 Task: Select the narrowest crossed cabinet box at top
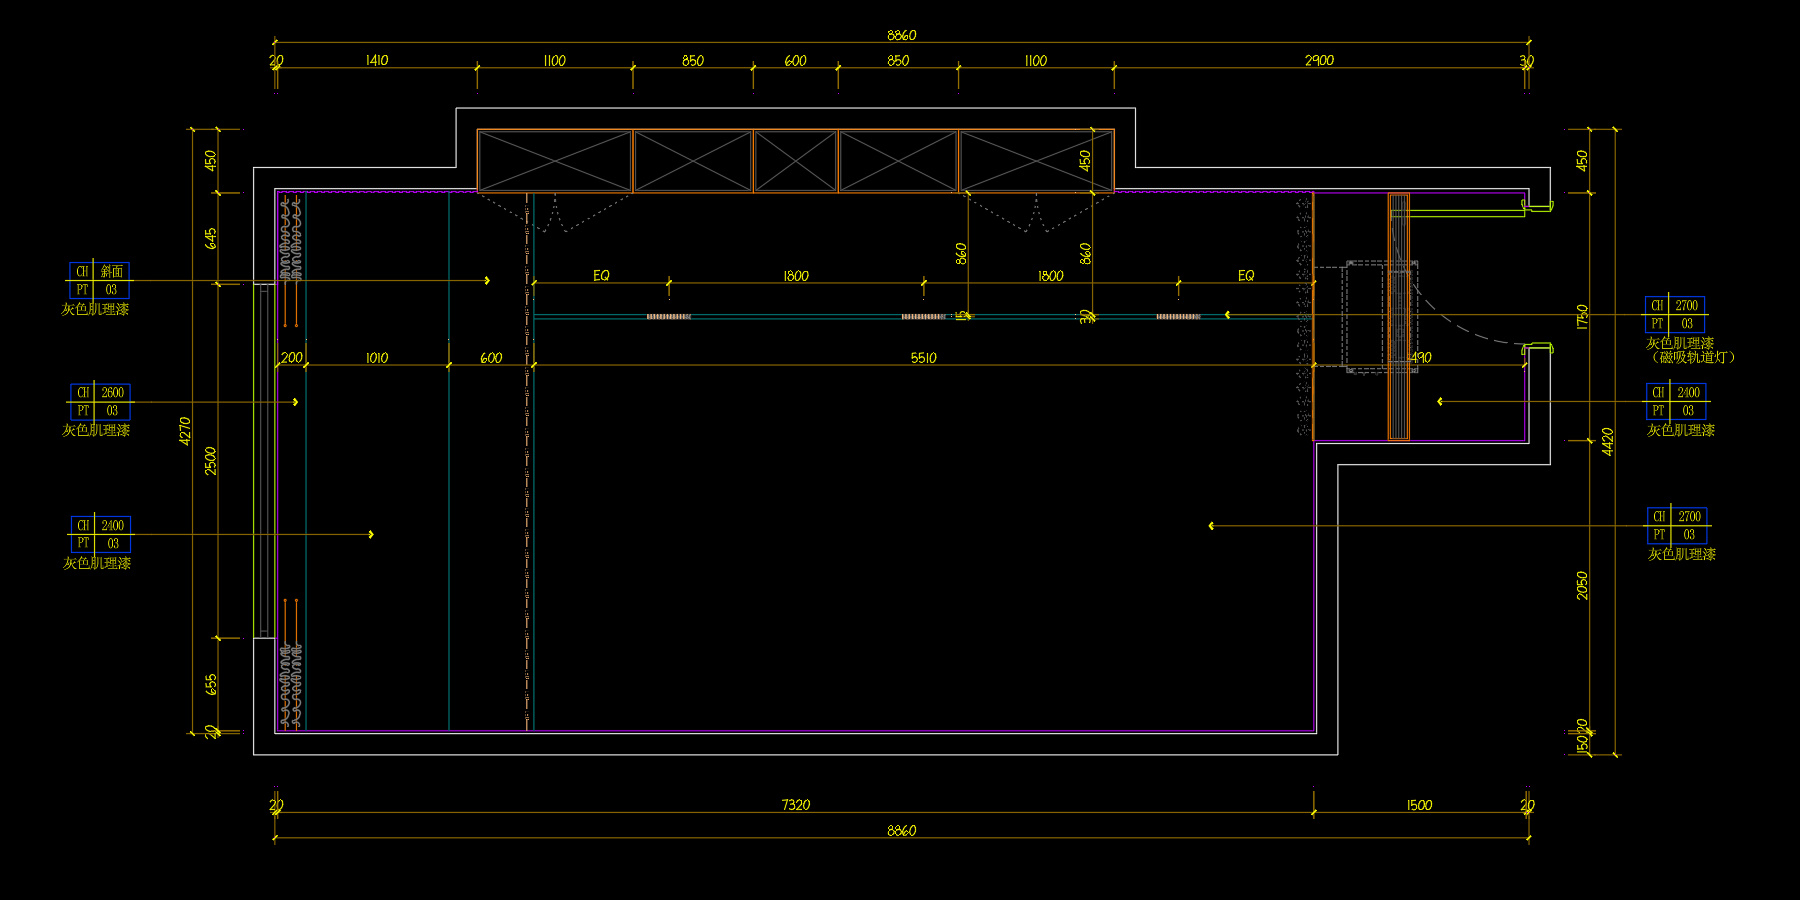[x=795, y=160]
